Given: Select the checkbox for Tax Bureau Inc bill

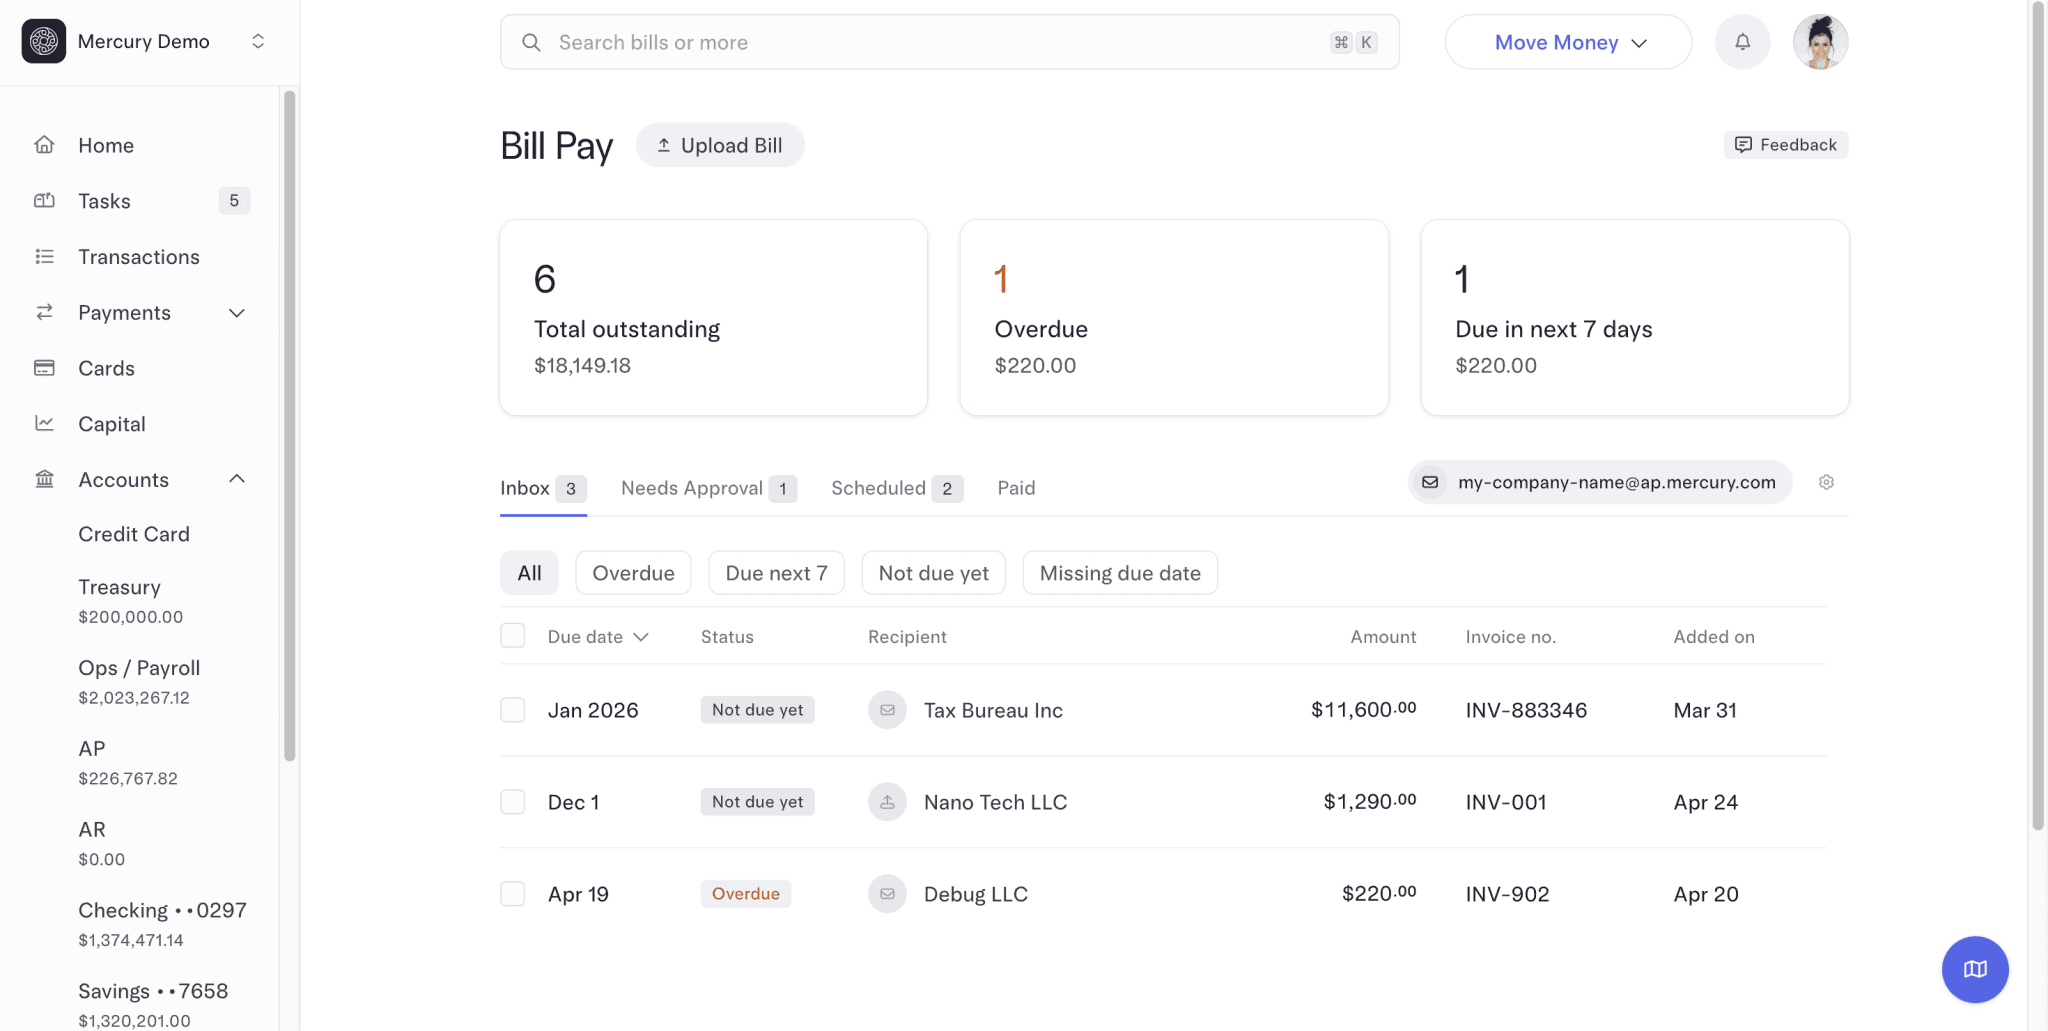Looking at the screenshot, I should [x=513, y=709].
